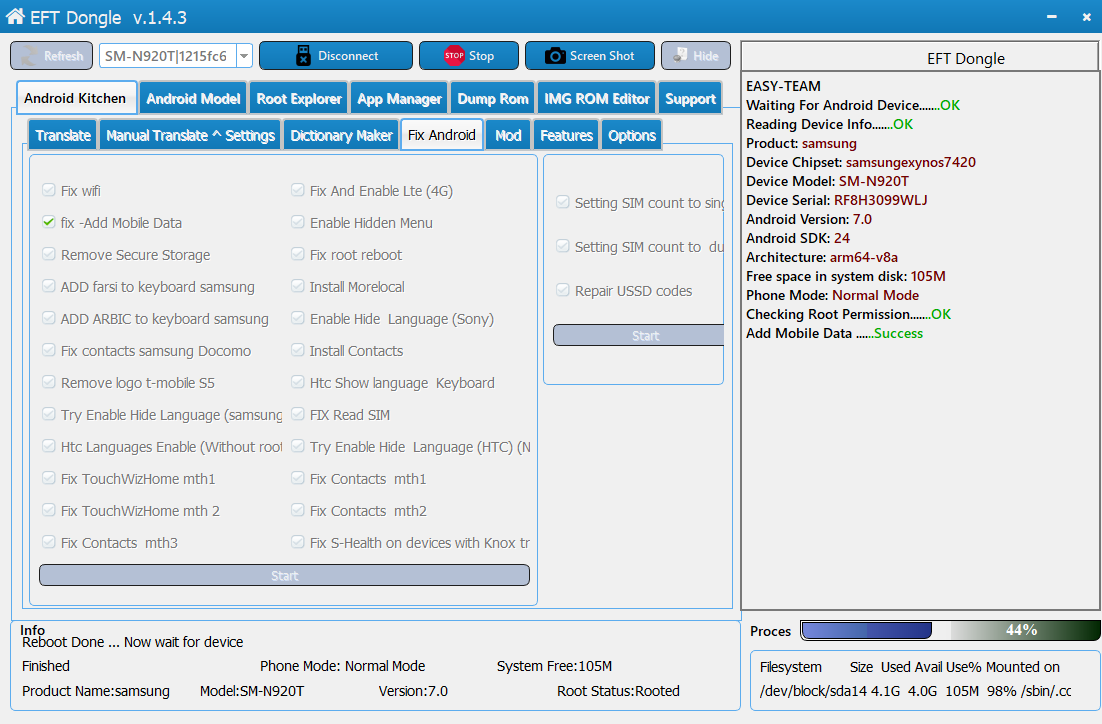Image resolution: width=1102 pixels, height=724 pixels.
Task: Click the Add Mobile Data Success log line
Action: pos(834,333)
